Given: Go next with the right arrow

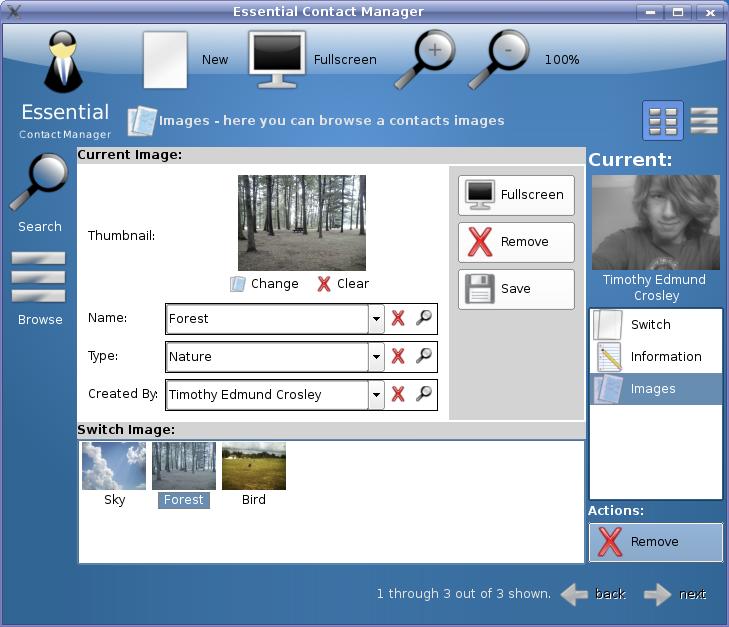Looking at the screenshot, I should pos(657,594).
